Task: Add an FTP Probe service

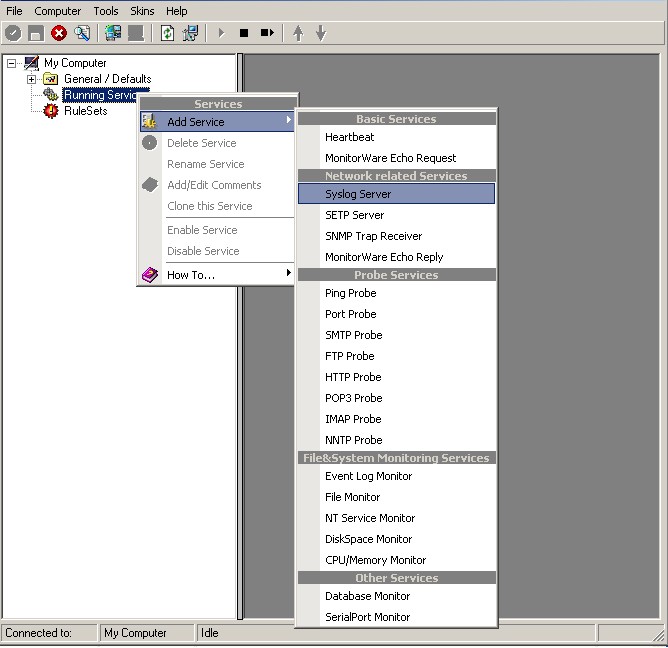Action: pos(397,356)
